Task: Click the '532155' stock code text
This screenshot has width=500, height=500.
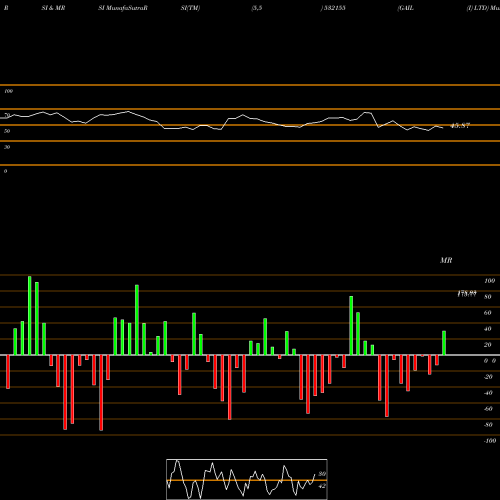Action: [334, 8]
